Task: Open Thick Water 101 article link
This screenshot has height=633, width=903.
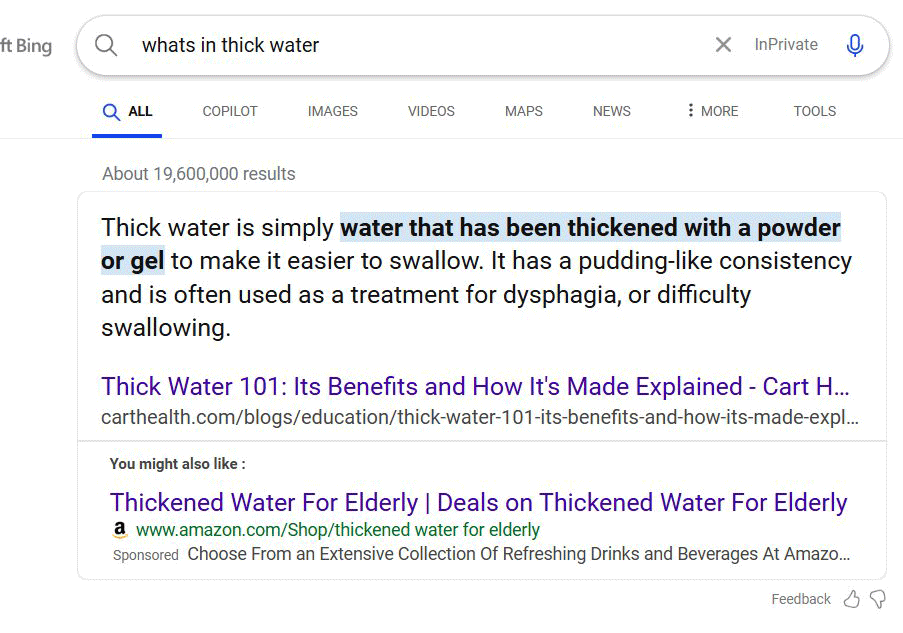Action: (x=475, y=386)
